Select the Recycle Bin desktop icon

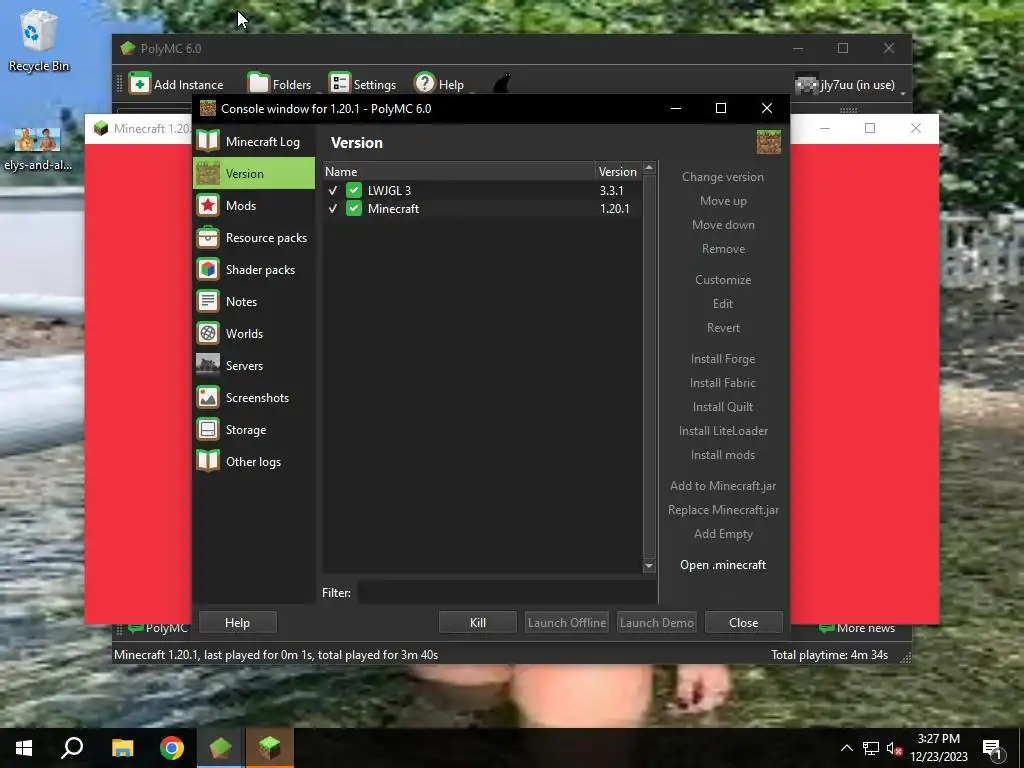point(39,42)
